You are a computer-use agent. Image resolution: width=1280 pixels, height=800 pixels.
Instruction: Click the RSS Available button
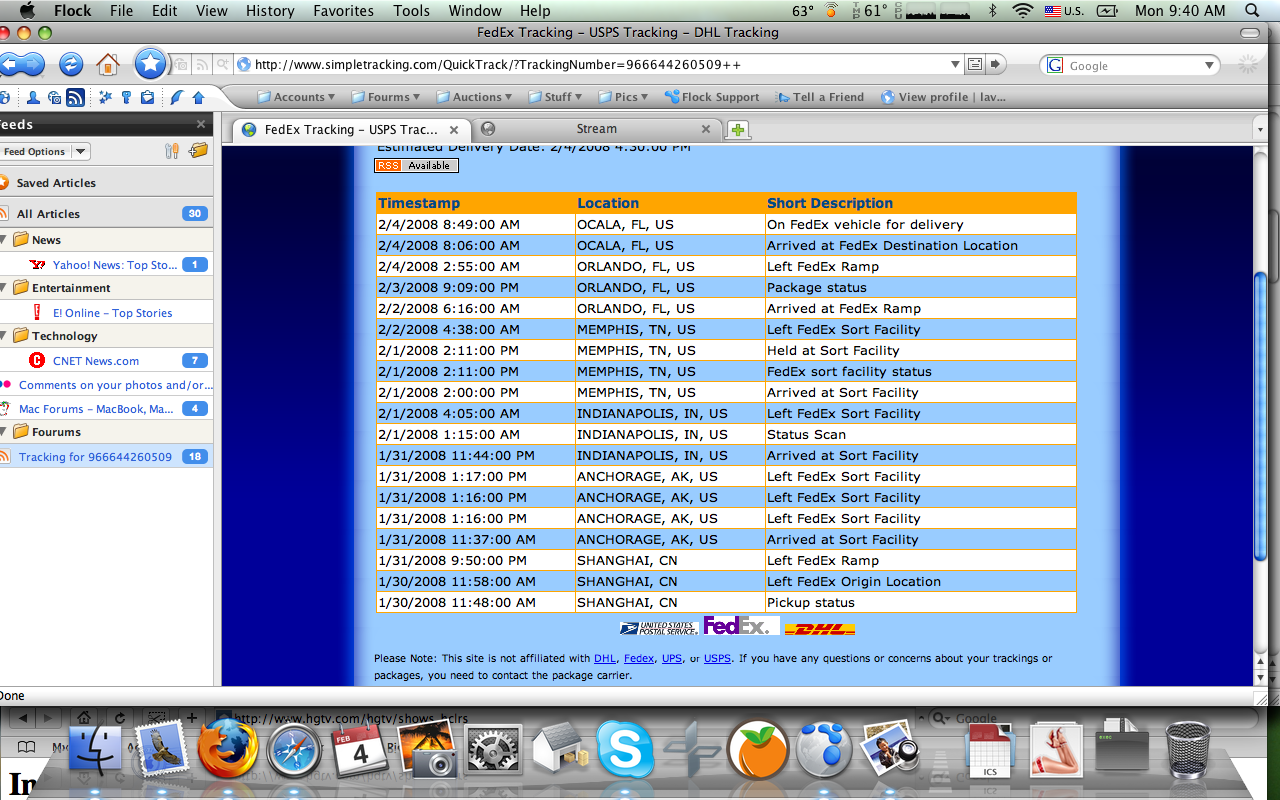pos(417,166)
